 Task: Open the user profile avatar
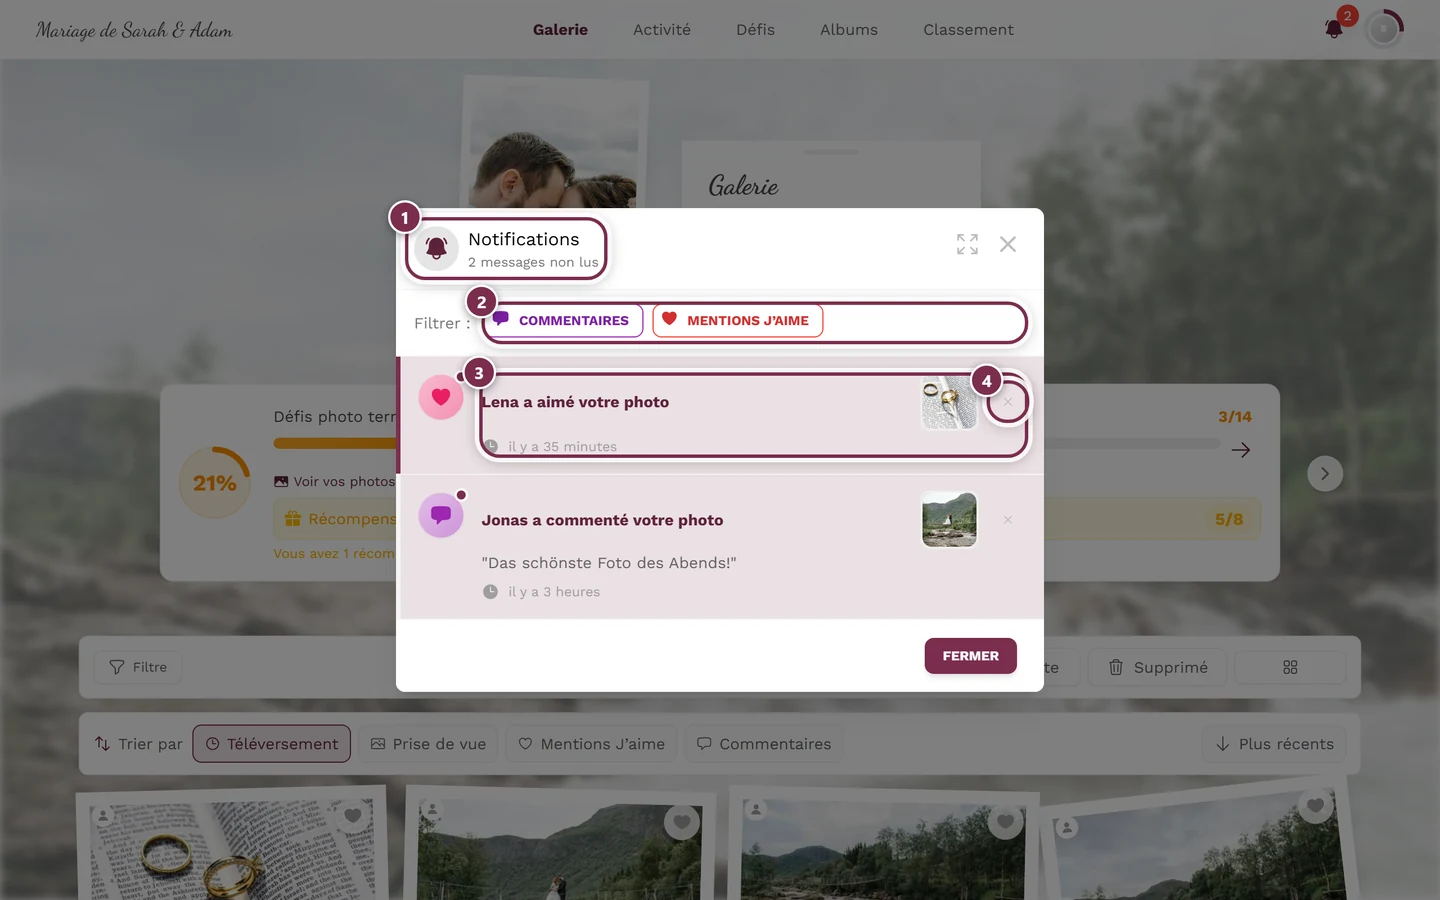click(x=1384, y=30)
